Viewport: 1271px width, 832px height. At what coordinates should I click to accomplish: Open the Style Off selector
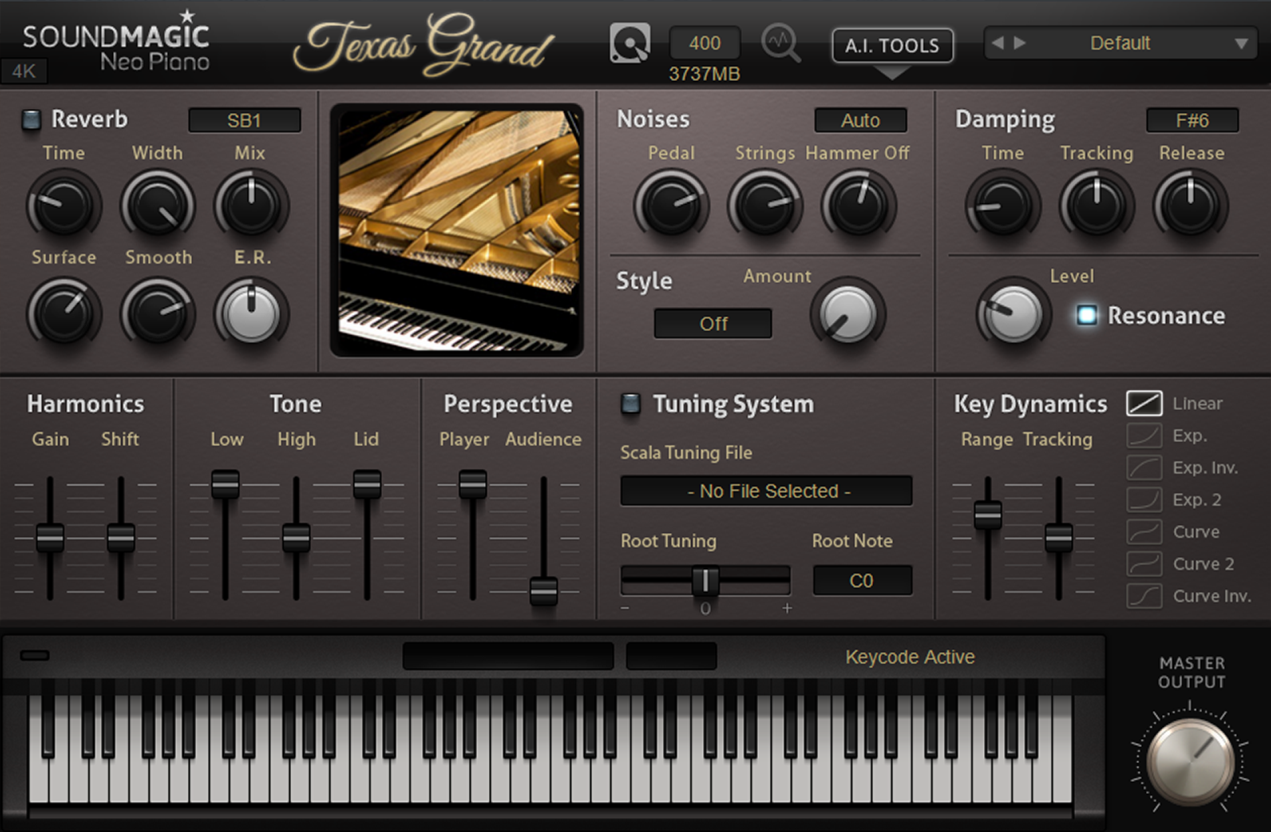tap(713, 324)
